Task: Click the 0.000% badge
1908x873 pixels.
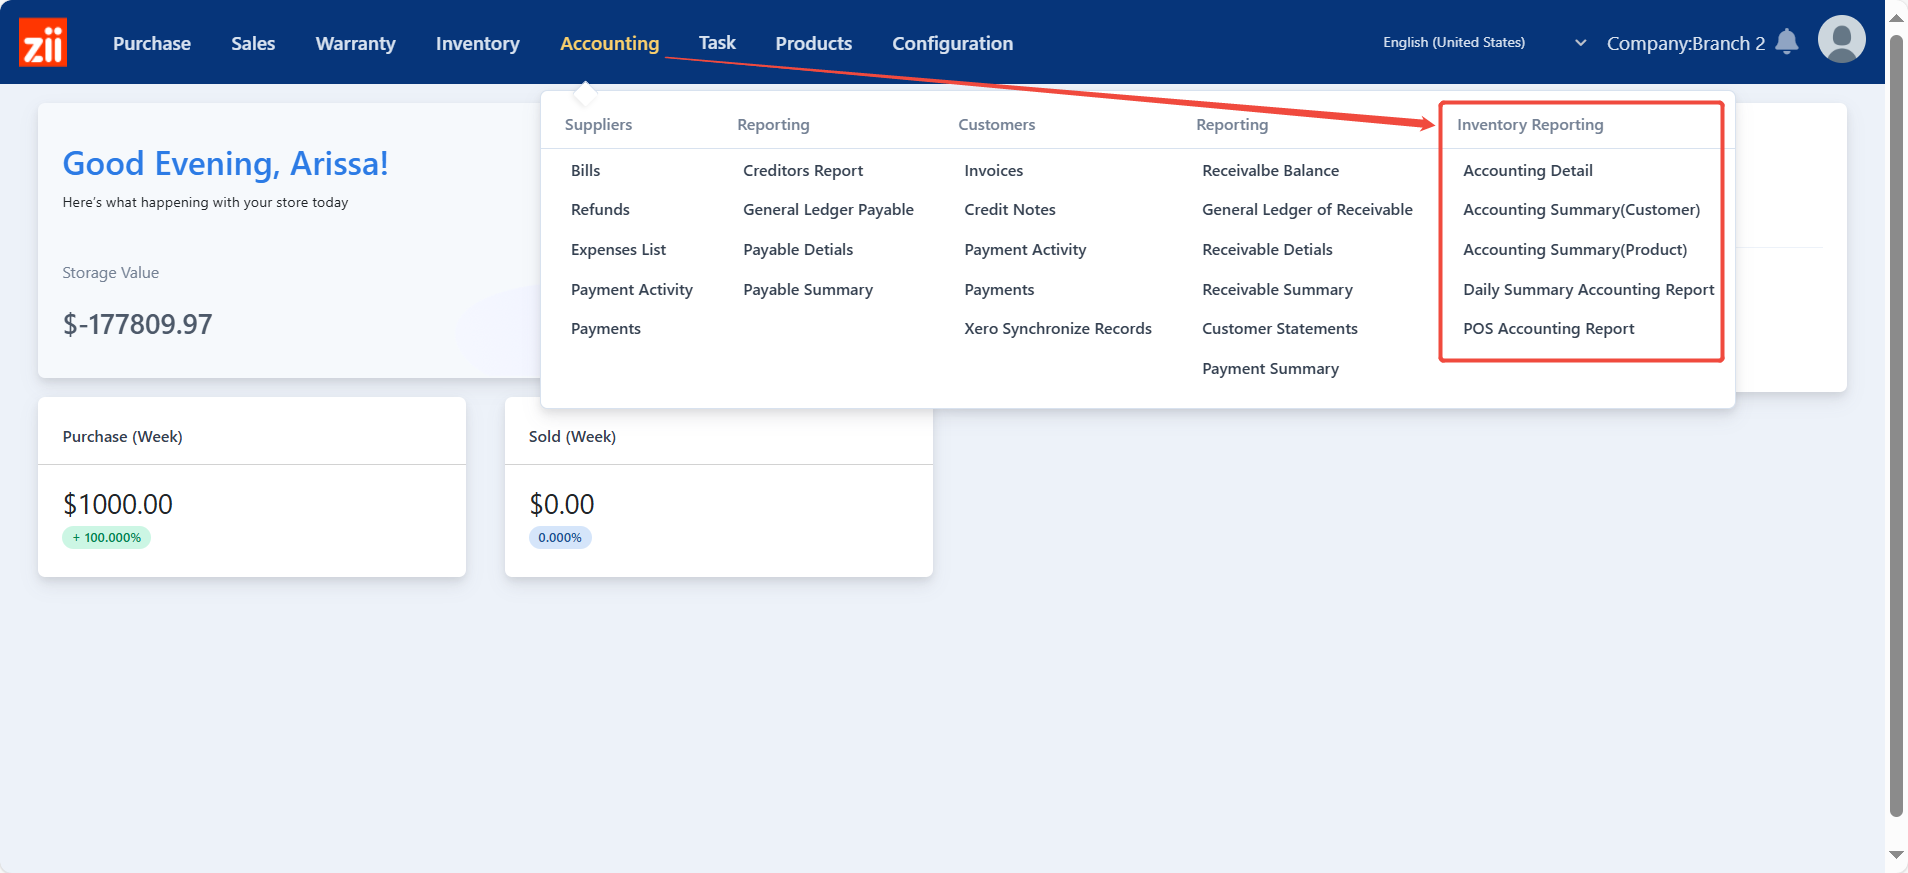Action: [560, 537]
